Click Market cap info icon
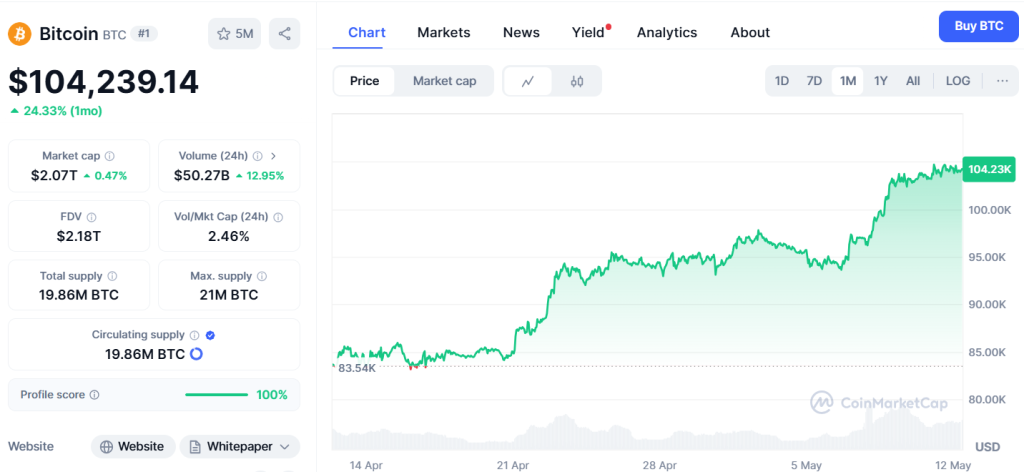 (x=110, y=156)
